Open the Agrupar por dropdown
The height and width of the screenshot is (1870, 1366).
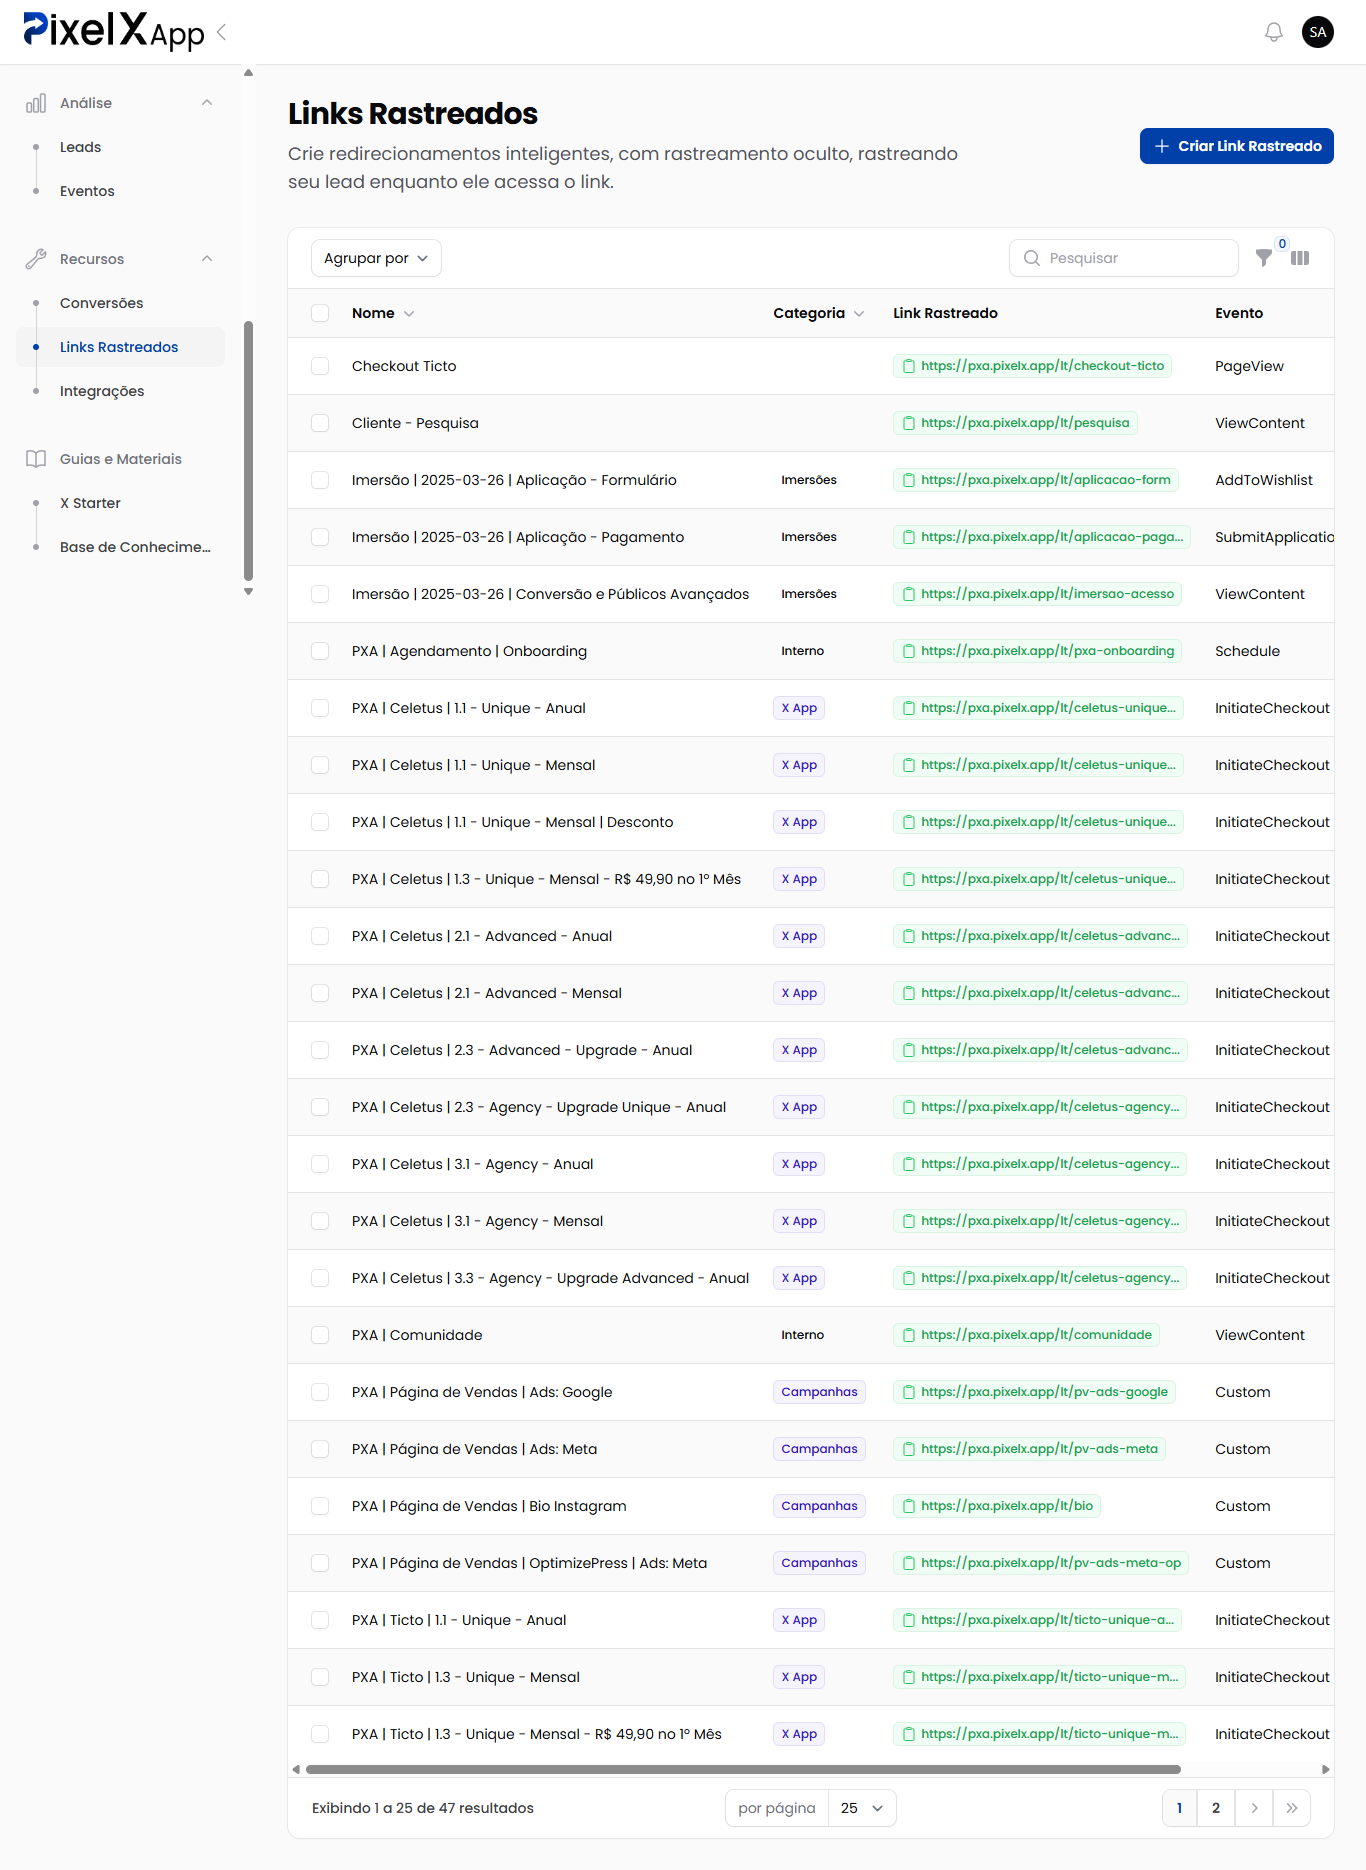[x=376, y=258]
